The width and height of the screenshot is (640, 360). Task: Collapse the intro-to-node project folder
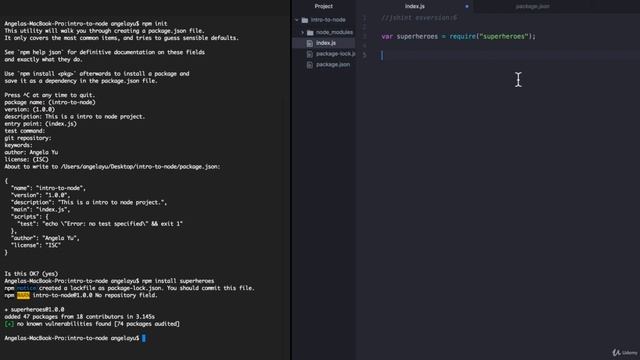click(x=297, y=20)
